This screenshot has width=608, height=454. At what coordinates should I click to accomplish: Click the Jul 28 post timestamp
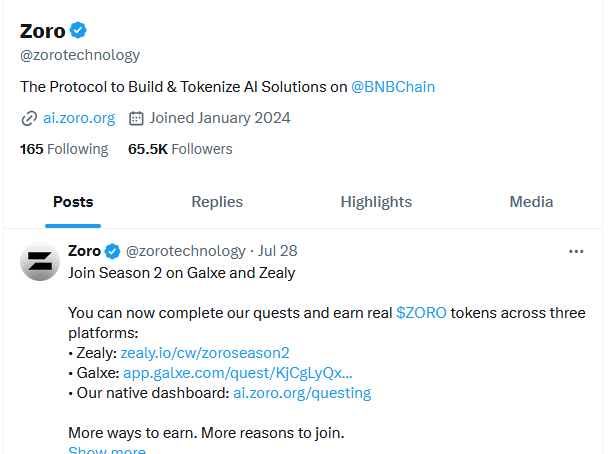(277, 251)
